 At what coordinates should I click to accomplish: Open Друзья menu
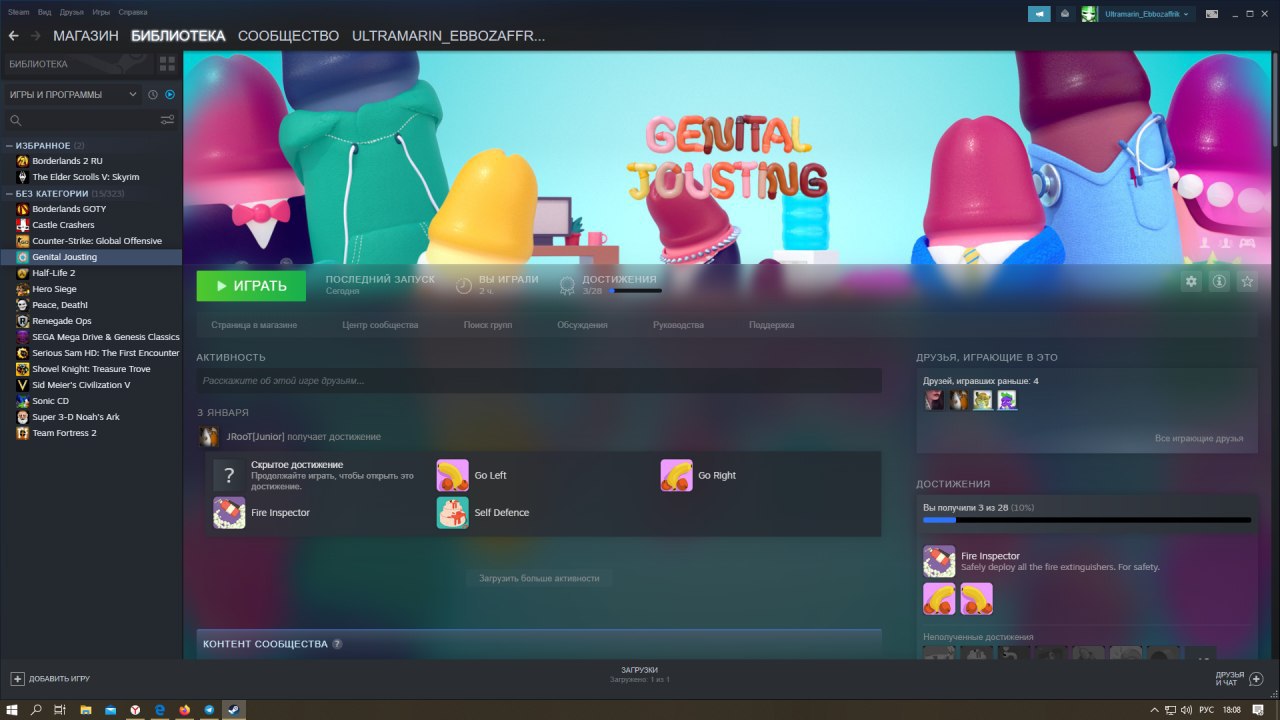(x=72, y=12)
